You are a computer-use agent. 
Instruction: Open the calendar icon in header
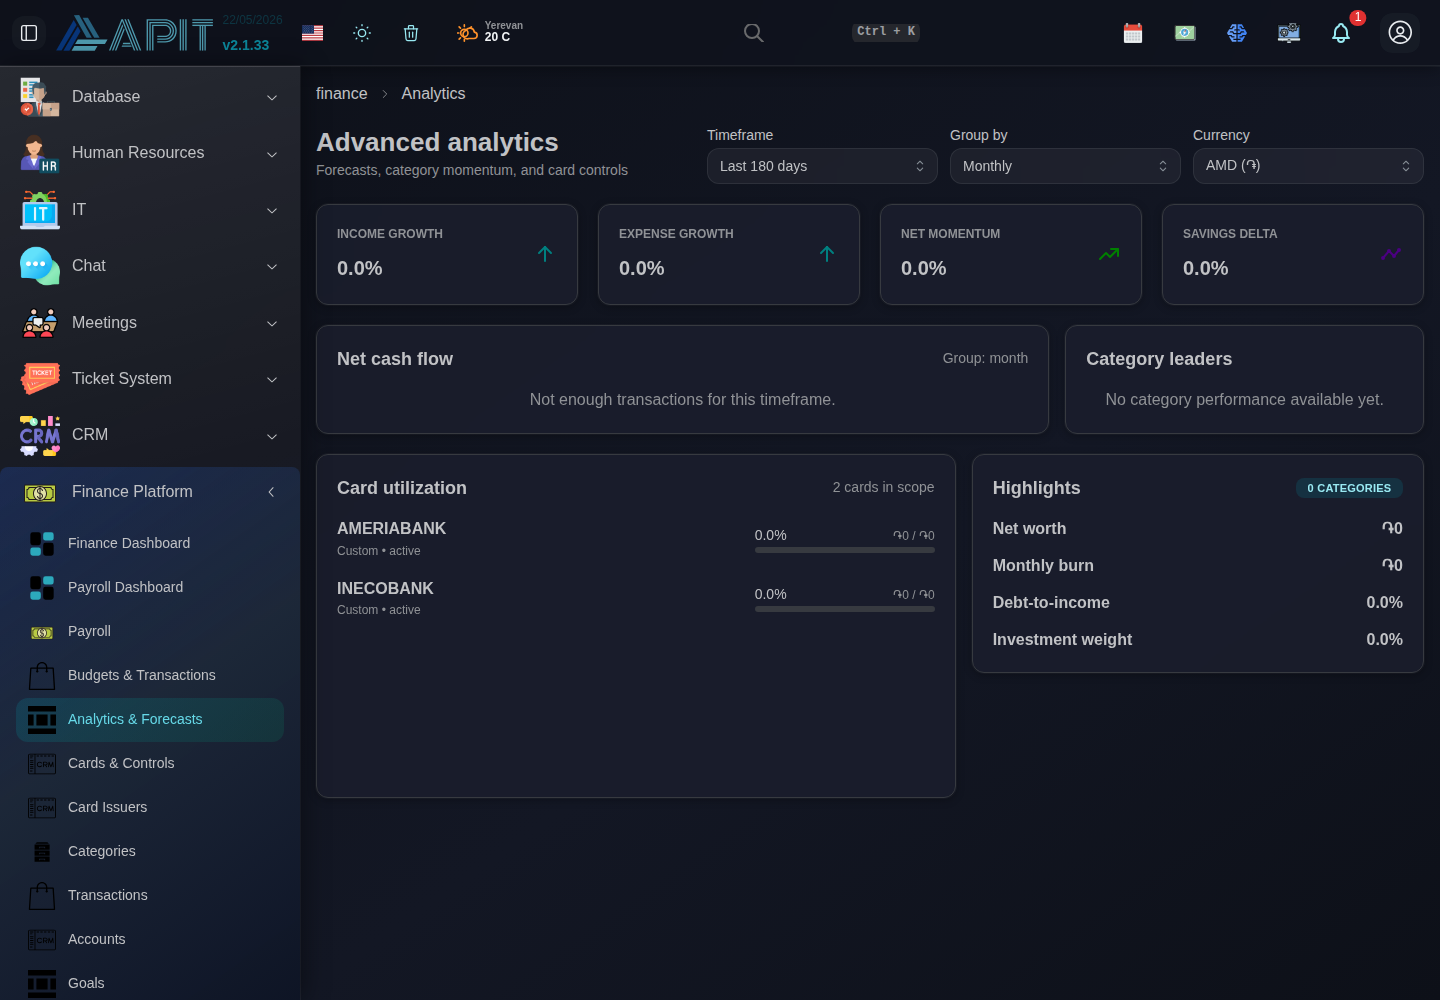tap(1133, 33)
